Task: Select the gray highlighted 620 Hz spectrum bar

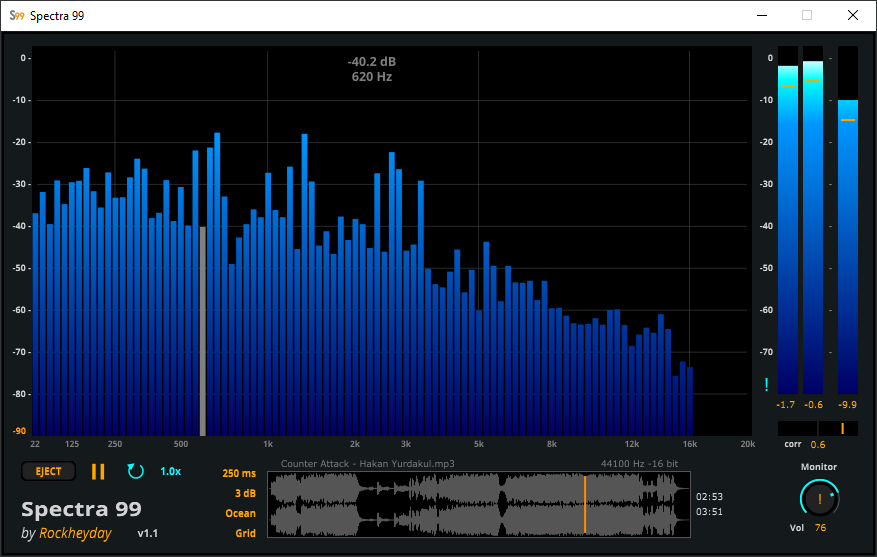Action: pos(203,330)
